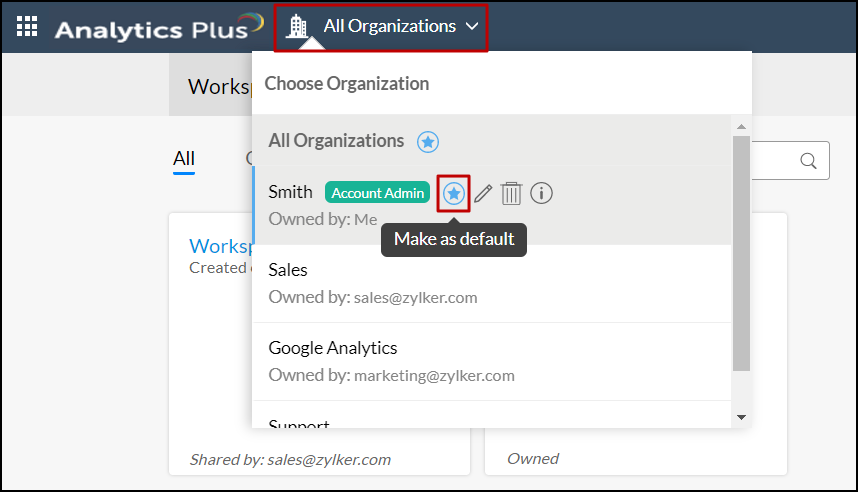
Task: Click the edit pencil icon for Smith
Action: (483, 193)
